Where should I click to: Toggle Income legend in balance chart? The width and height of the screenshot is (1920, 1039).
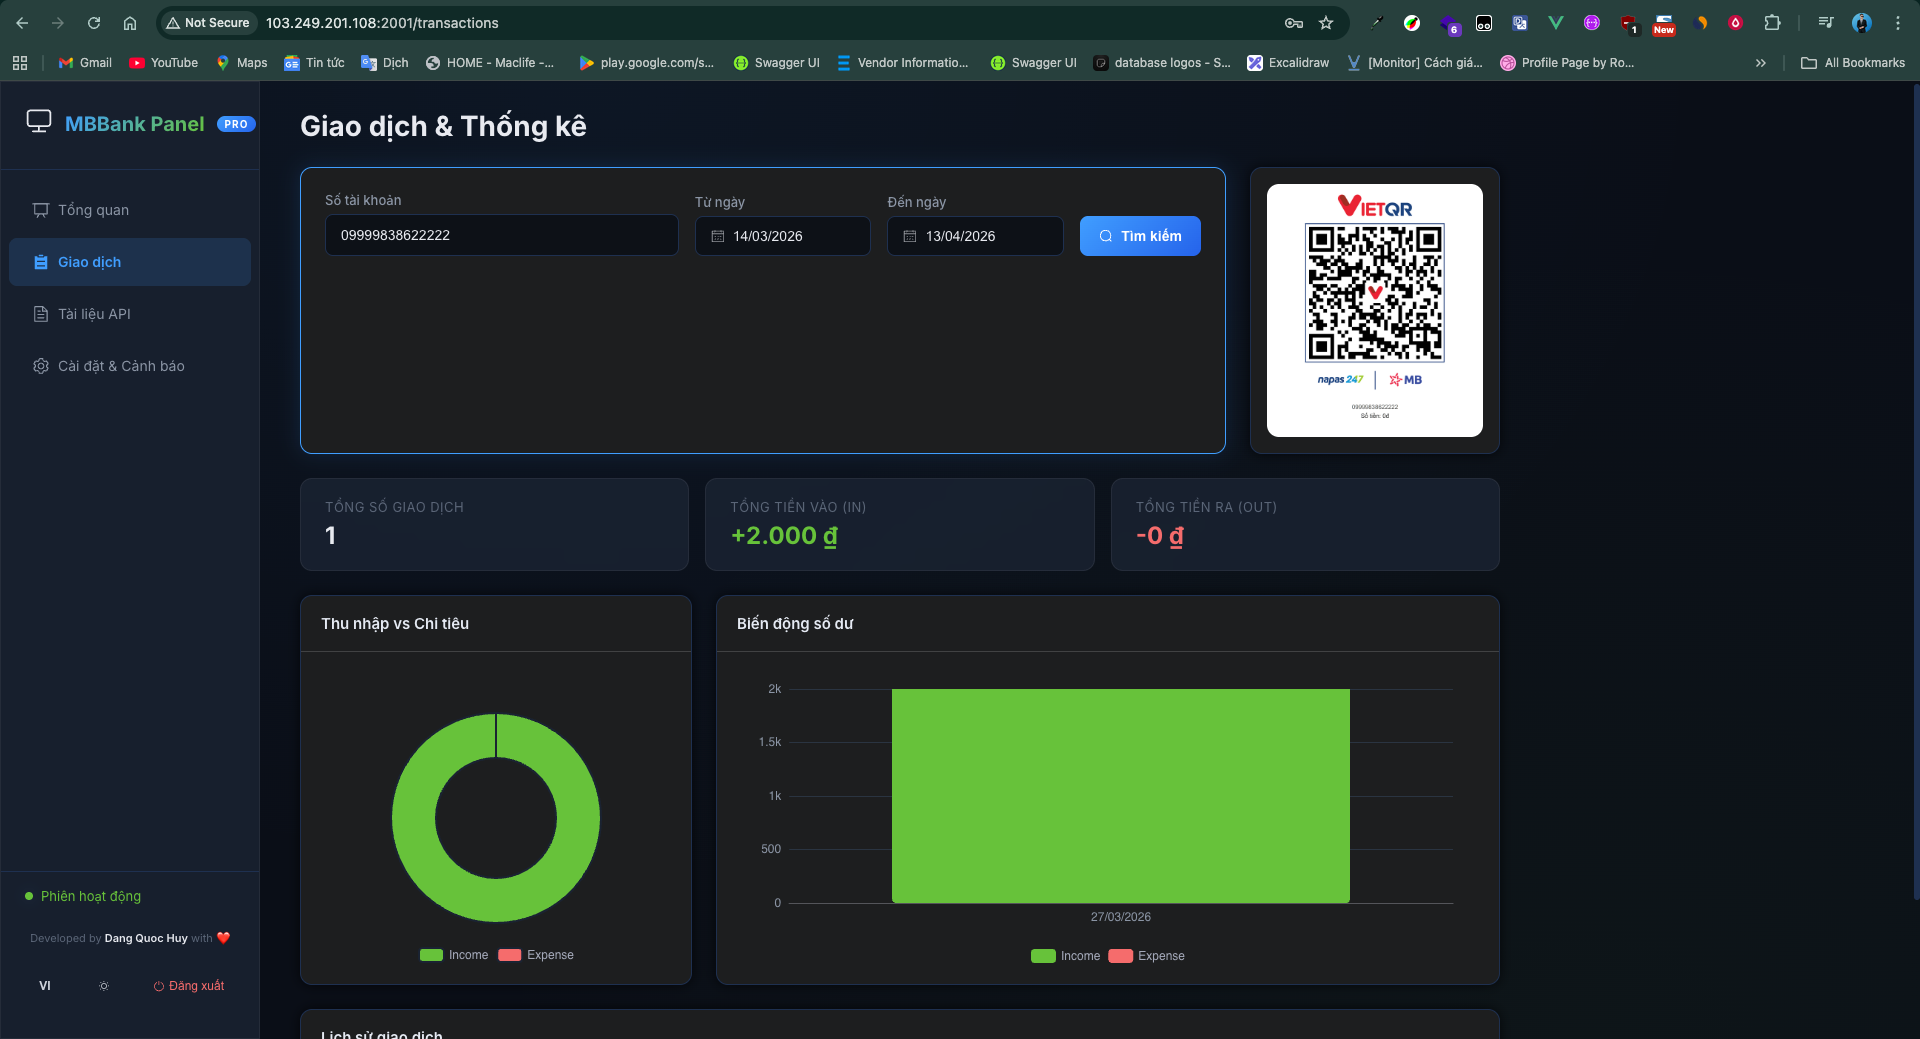pyautogui.click(x=1065, y=956)
